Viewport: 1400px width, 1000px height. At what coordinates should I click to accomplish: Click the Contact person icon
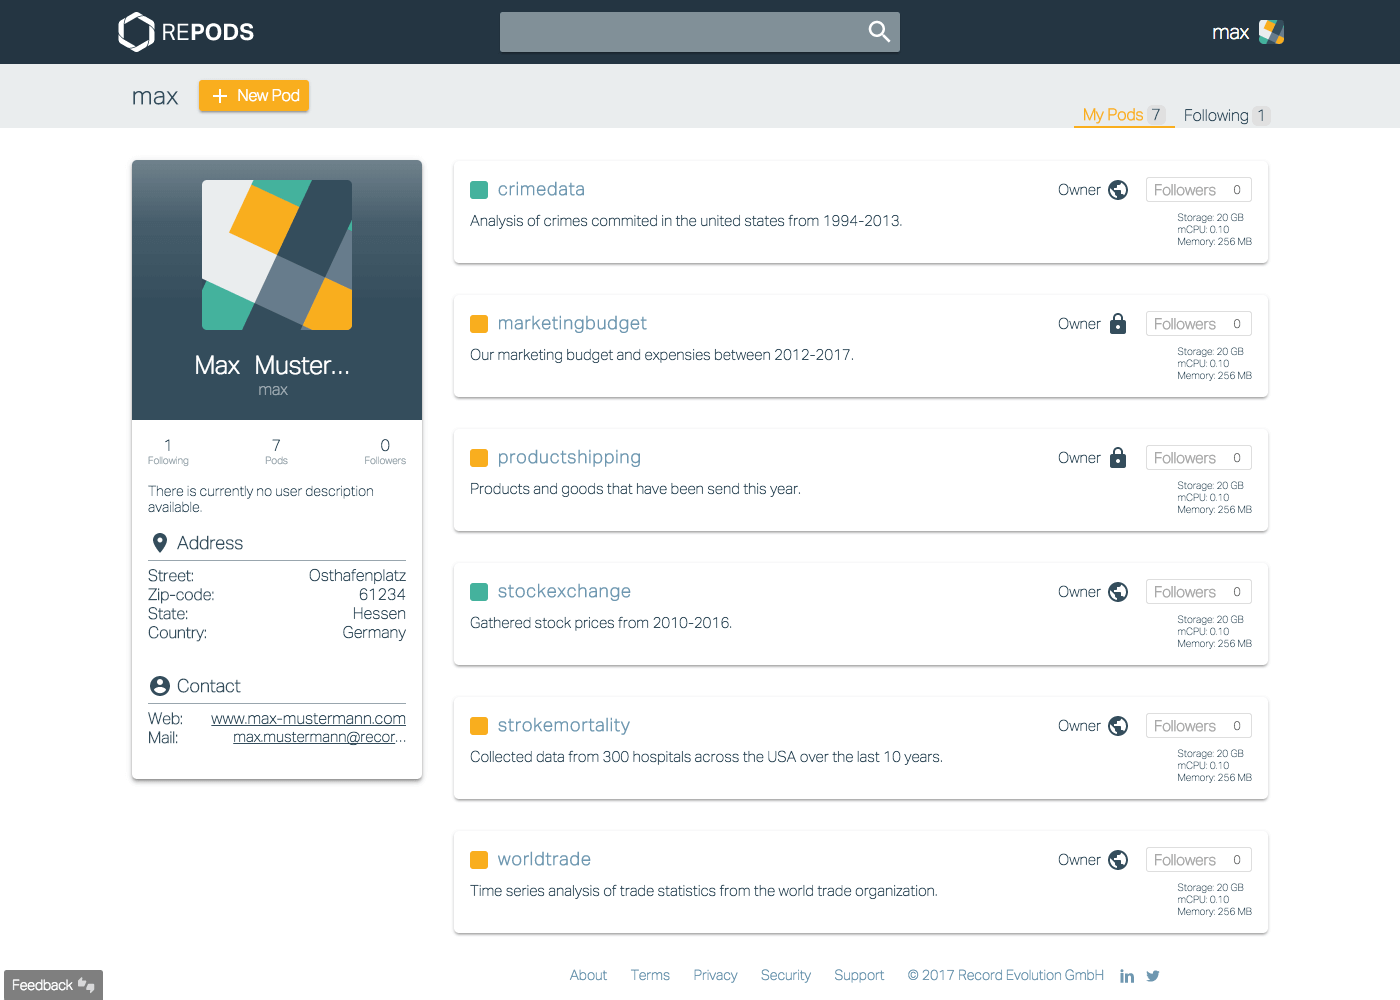(160, 685)
